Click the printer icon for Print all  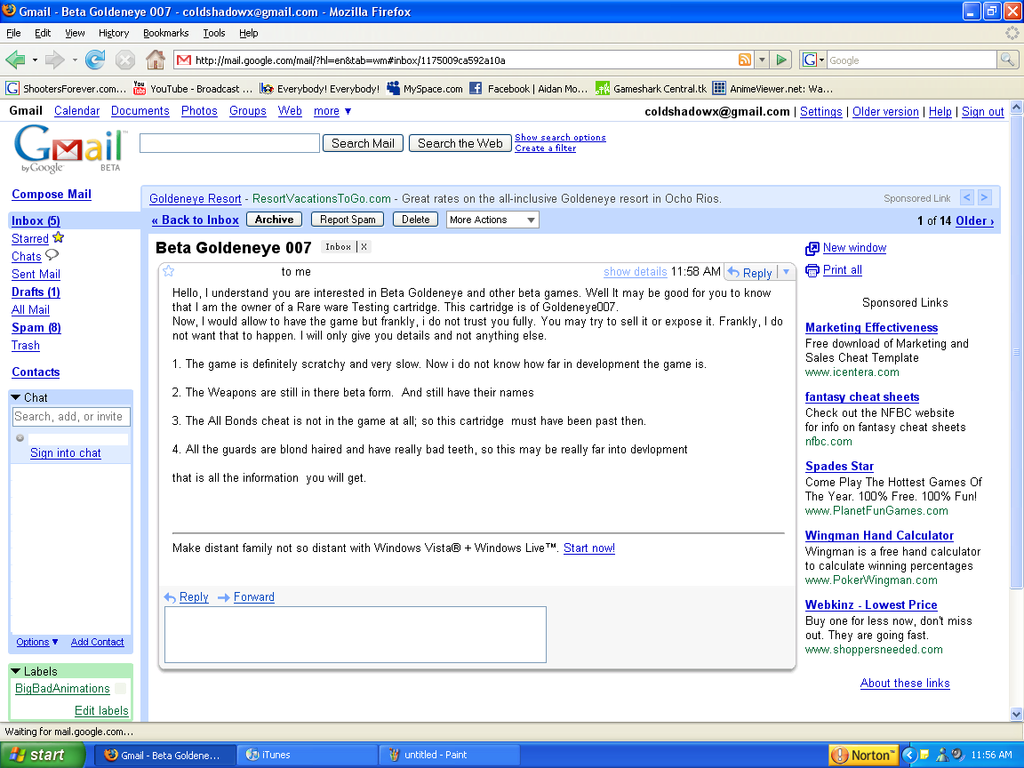pos(812,270)
